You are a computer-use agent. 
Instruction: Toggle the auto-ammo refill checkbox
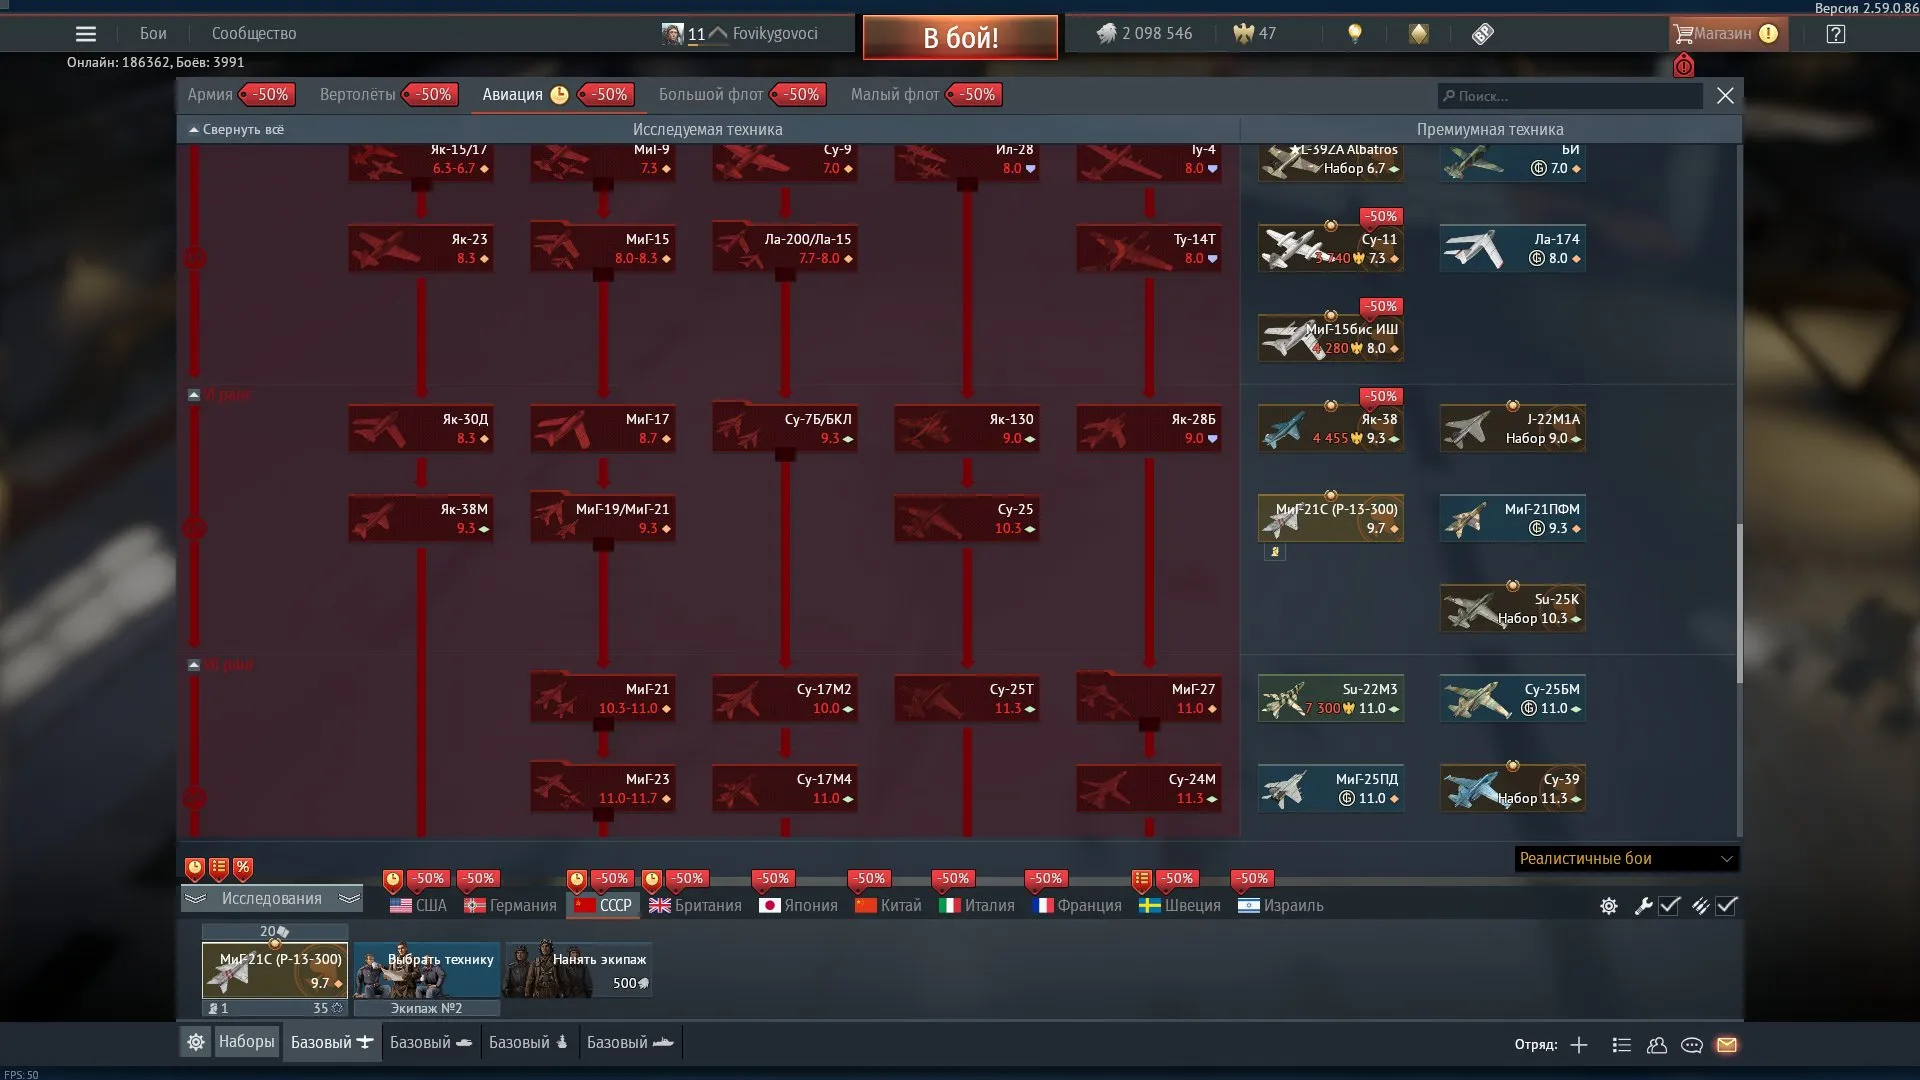1727,906
